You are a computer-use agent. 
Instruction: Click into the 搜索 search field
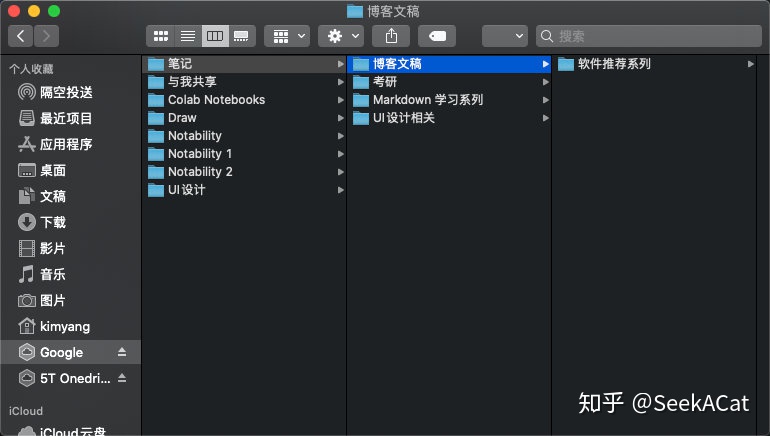(649, 36)
